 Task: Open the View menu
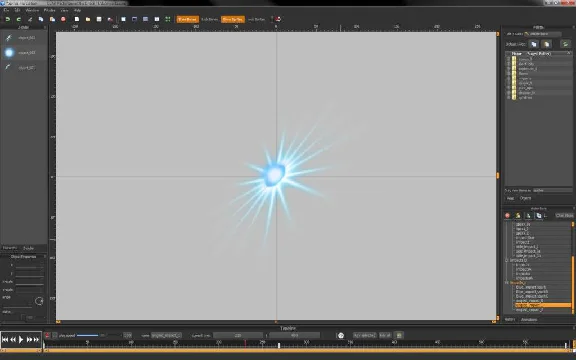[x=64, y=10]
